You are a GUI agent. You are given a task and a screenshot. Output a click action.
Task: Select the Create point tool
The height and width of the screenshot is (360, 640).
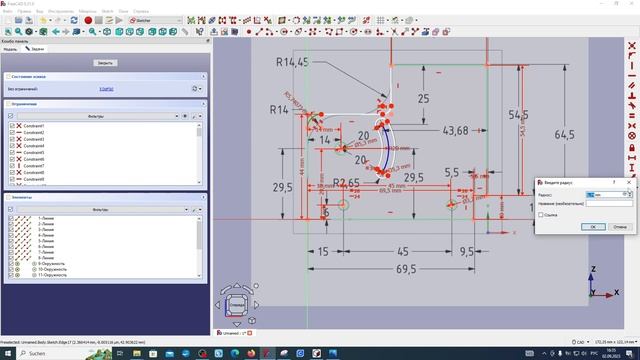pos(249,31)
